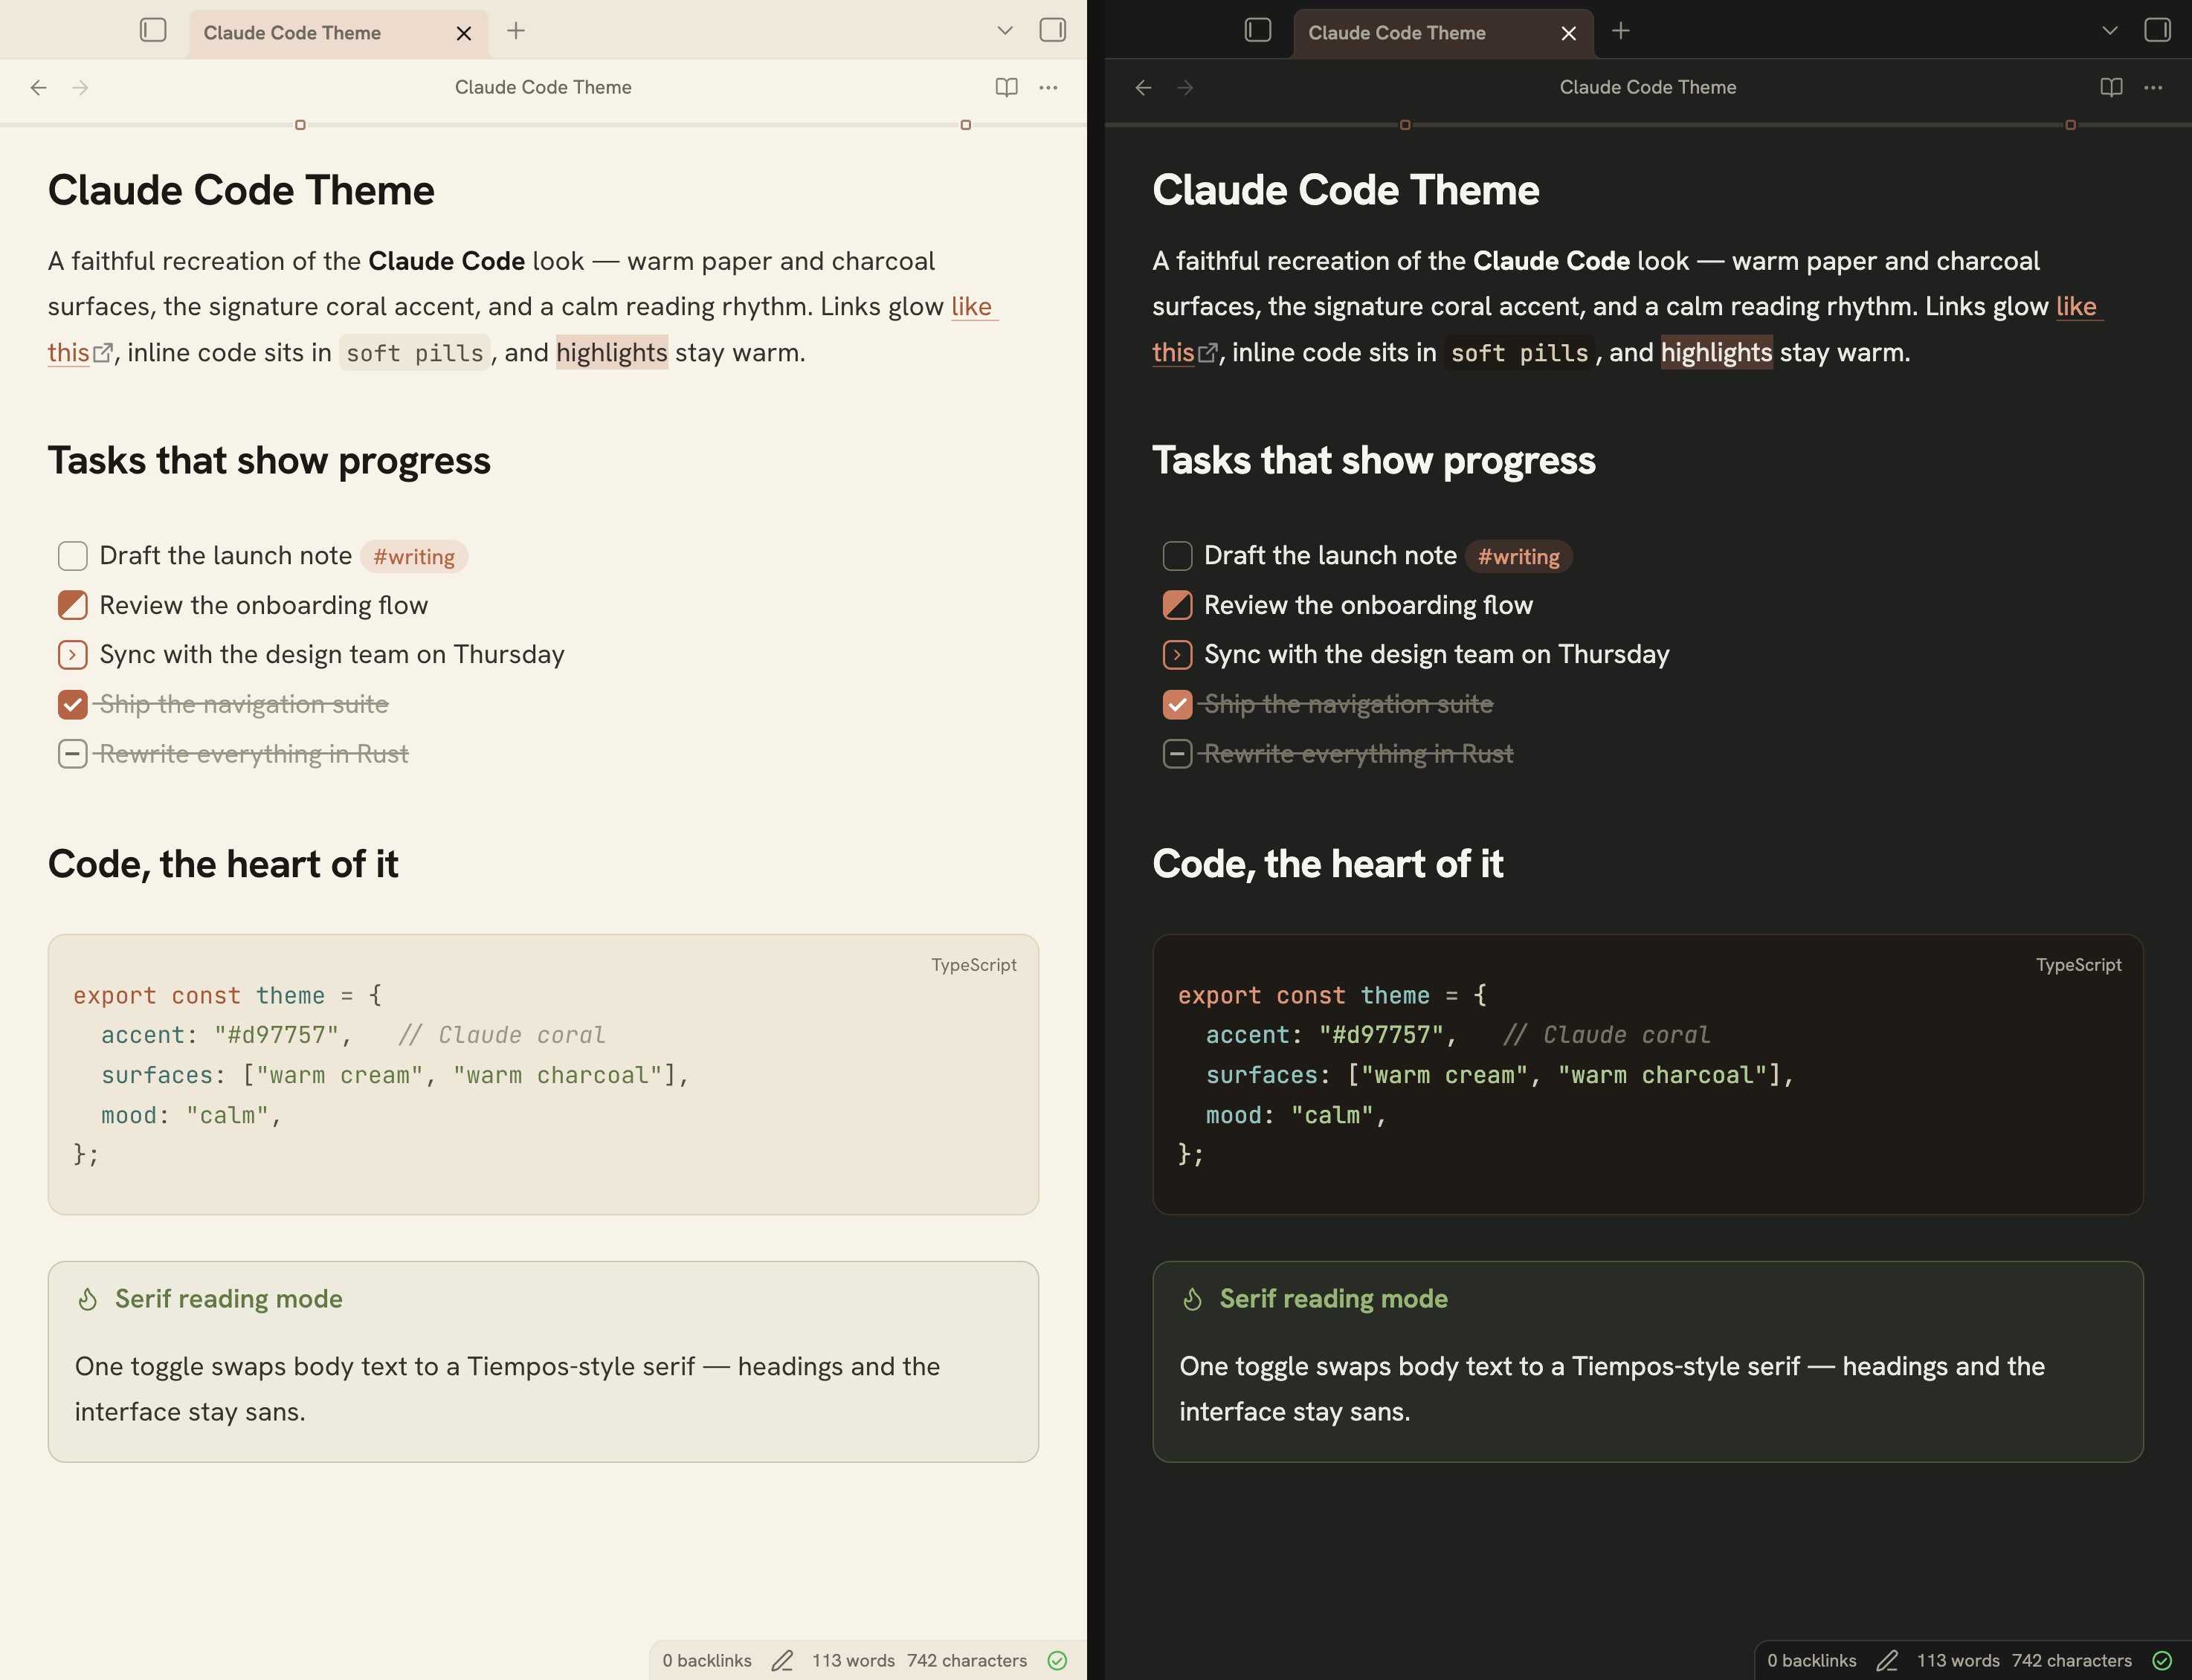Click external link icon after 'this' in dark window
The width and height of the screenshot is (2192, 1680).
click(x=1208, y=353)
